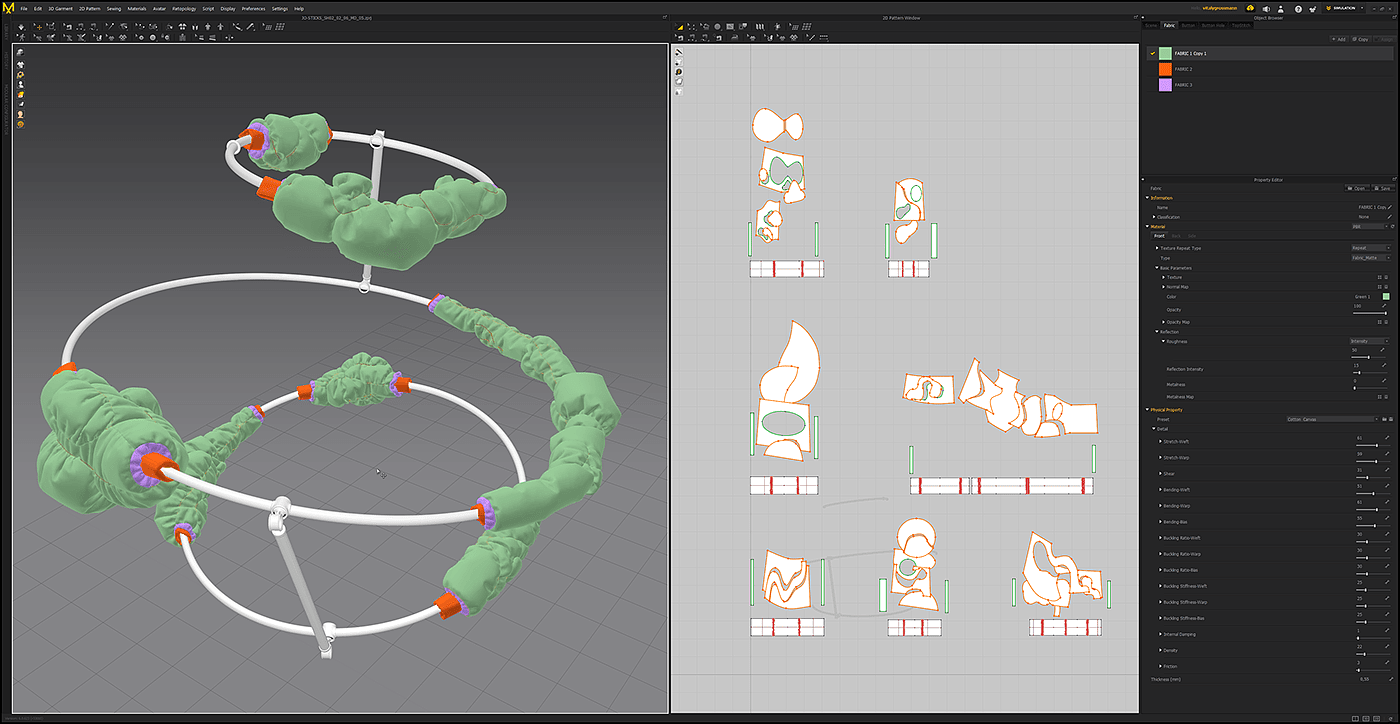Click the cloud upload icon
1400x724 pixels.
[x=1250, y=8]
